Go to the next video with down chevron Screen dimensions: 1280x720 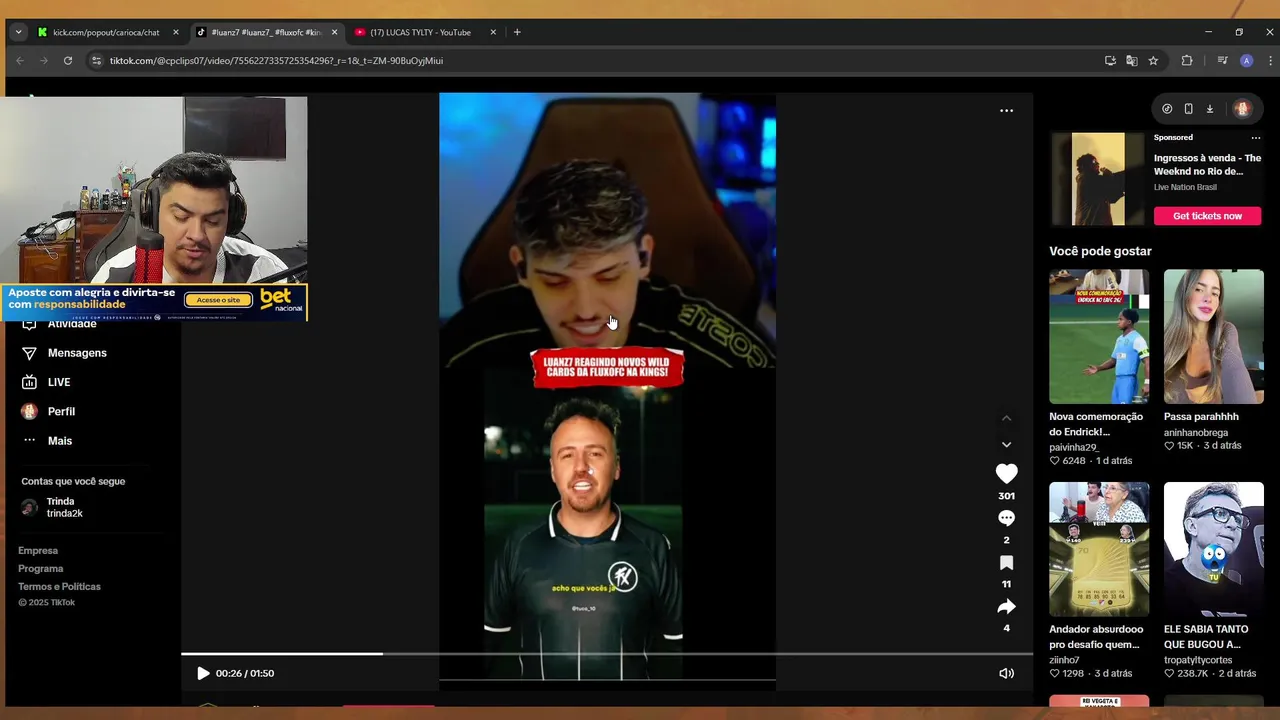[1006, 445]
